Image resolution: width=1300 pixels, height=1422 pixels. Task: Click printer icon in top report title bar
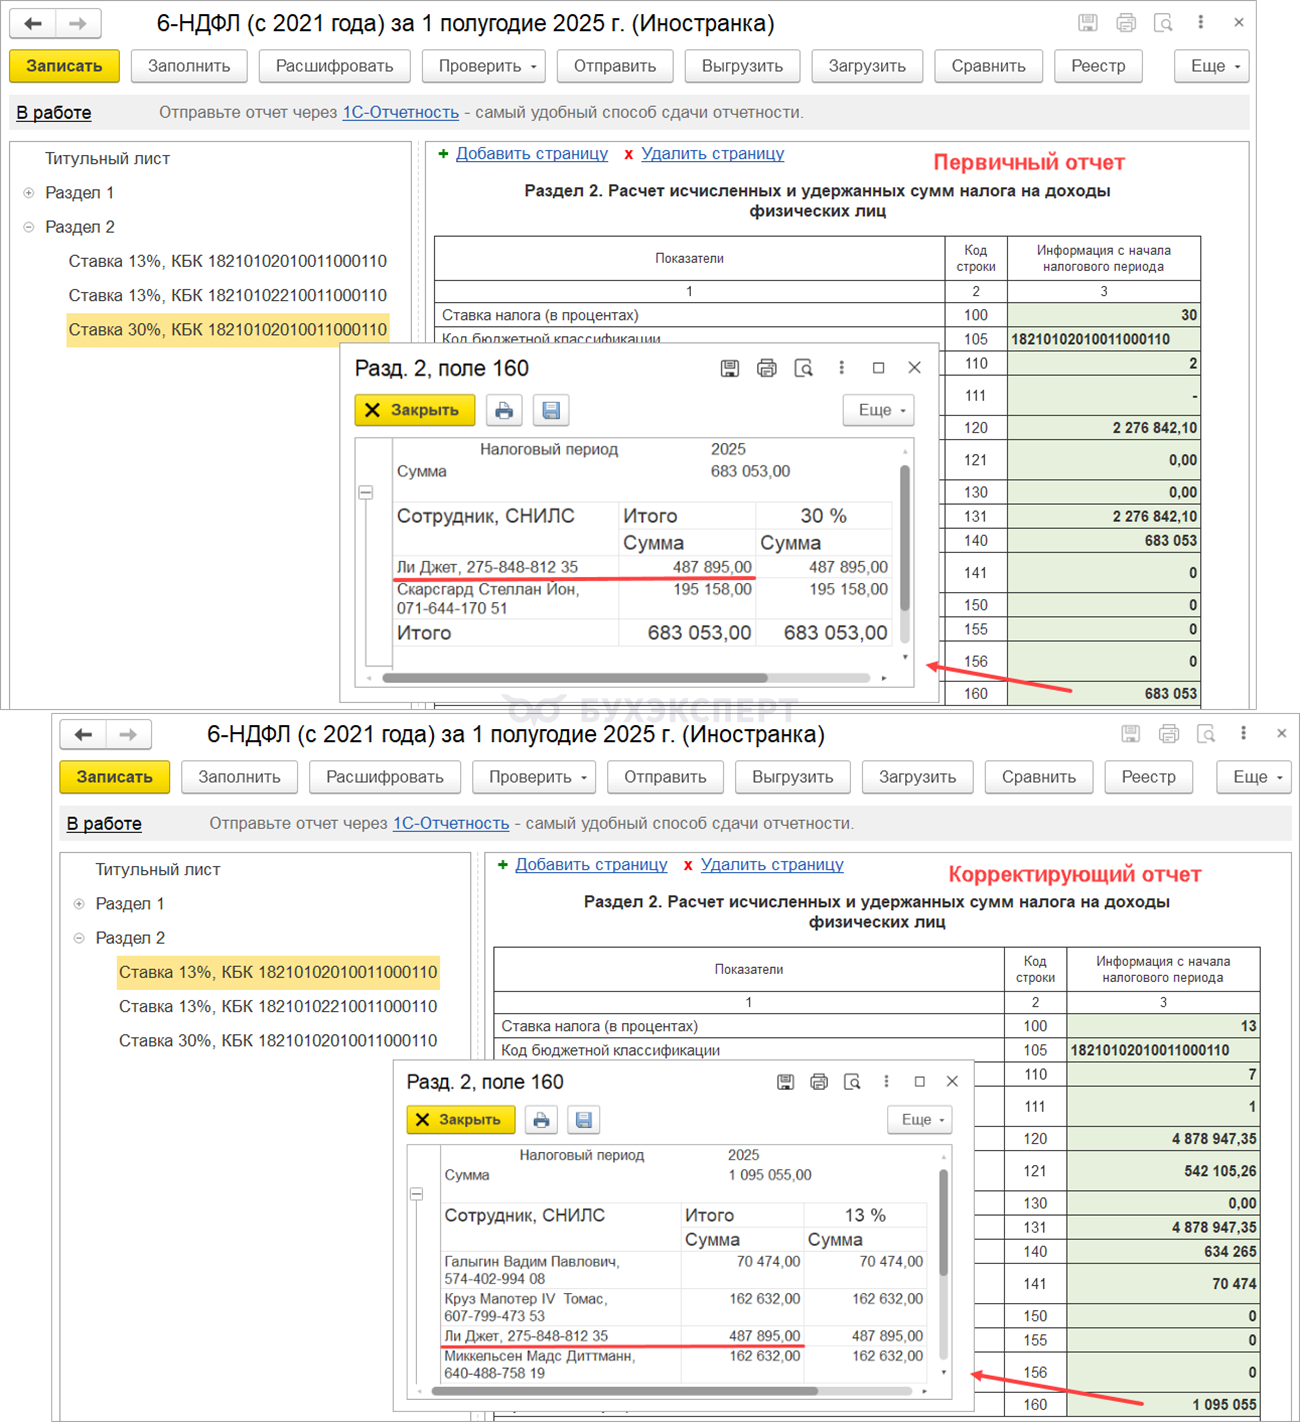pos(1126,23)
